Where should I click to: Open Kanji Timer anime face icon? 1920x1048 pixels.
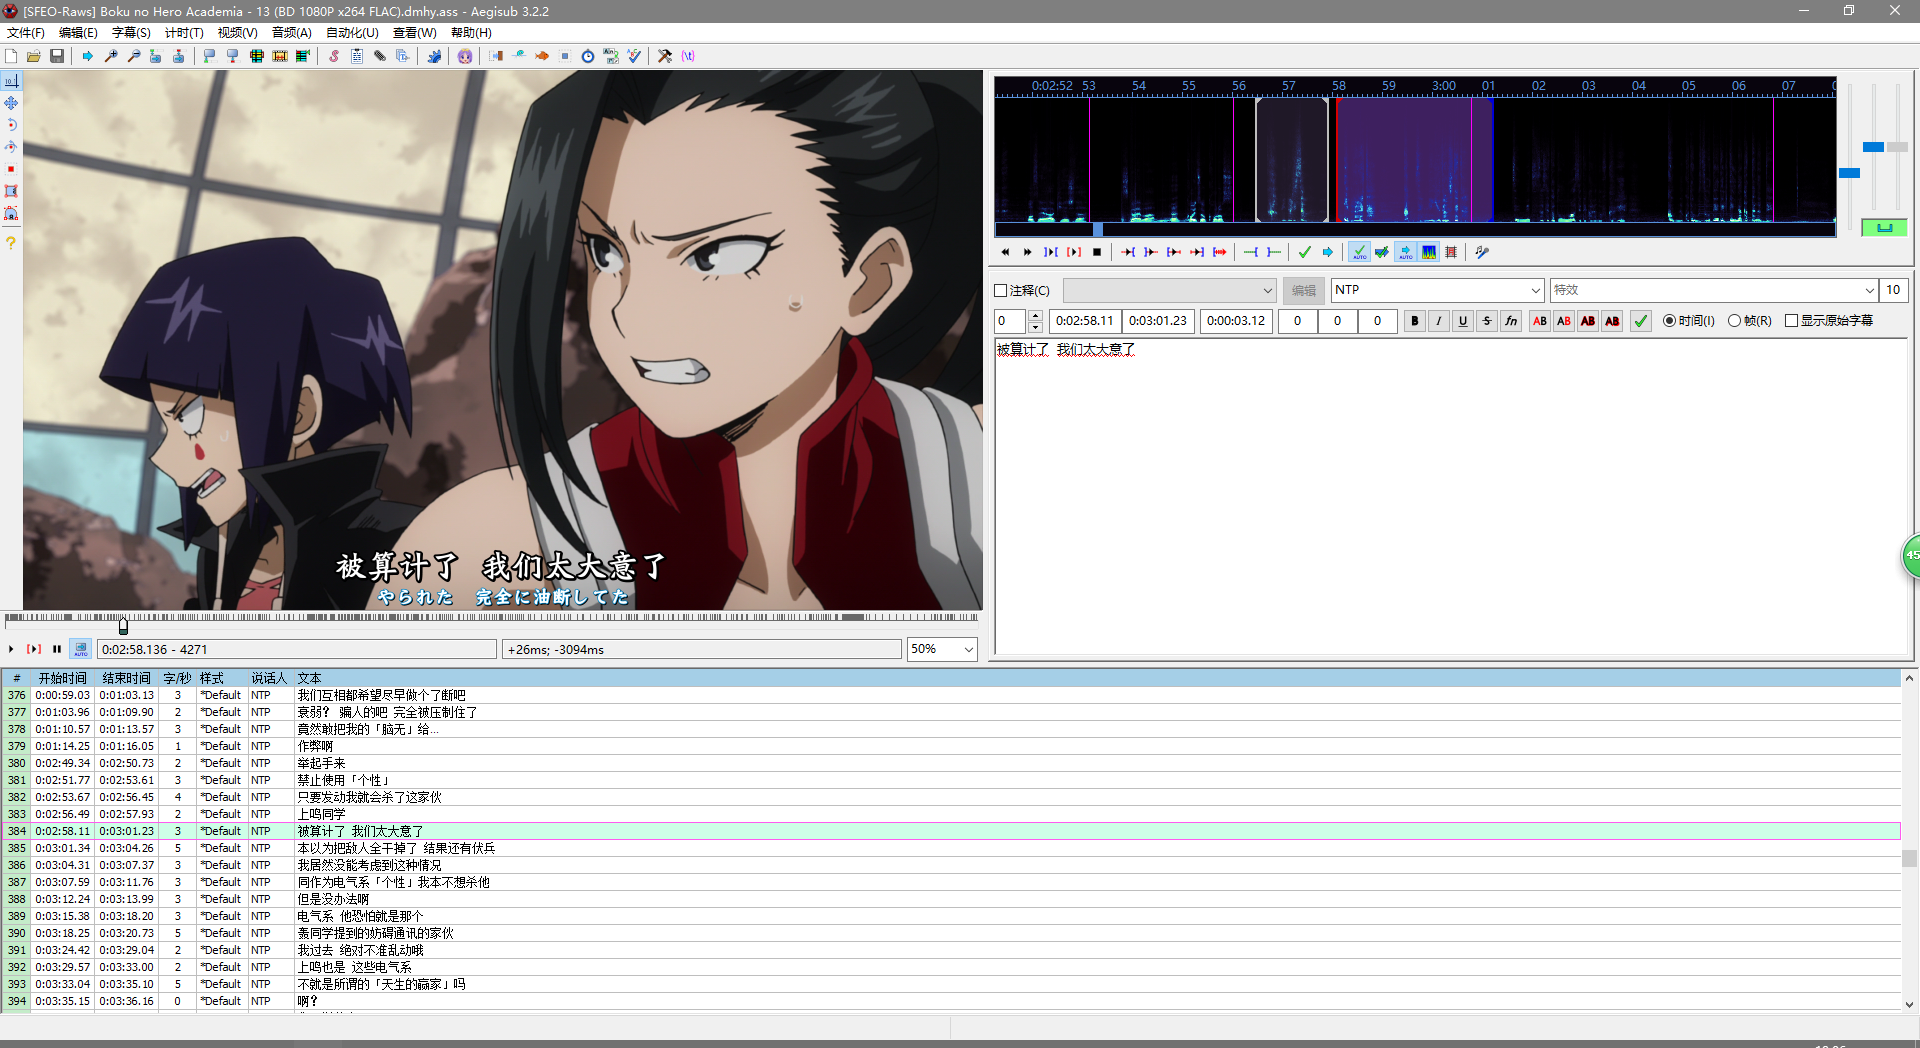pos(465,56)
